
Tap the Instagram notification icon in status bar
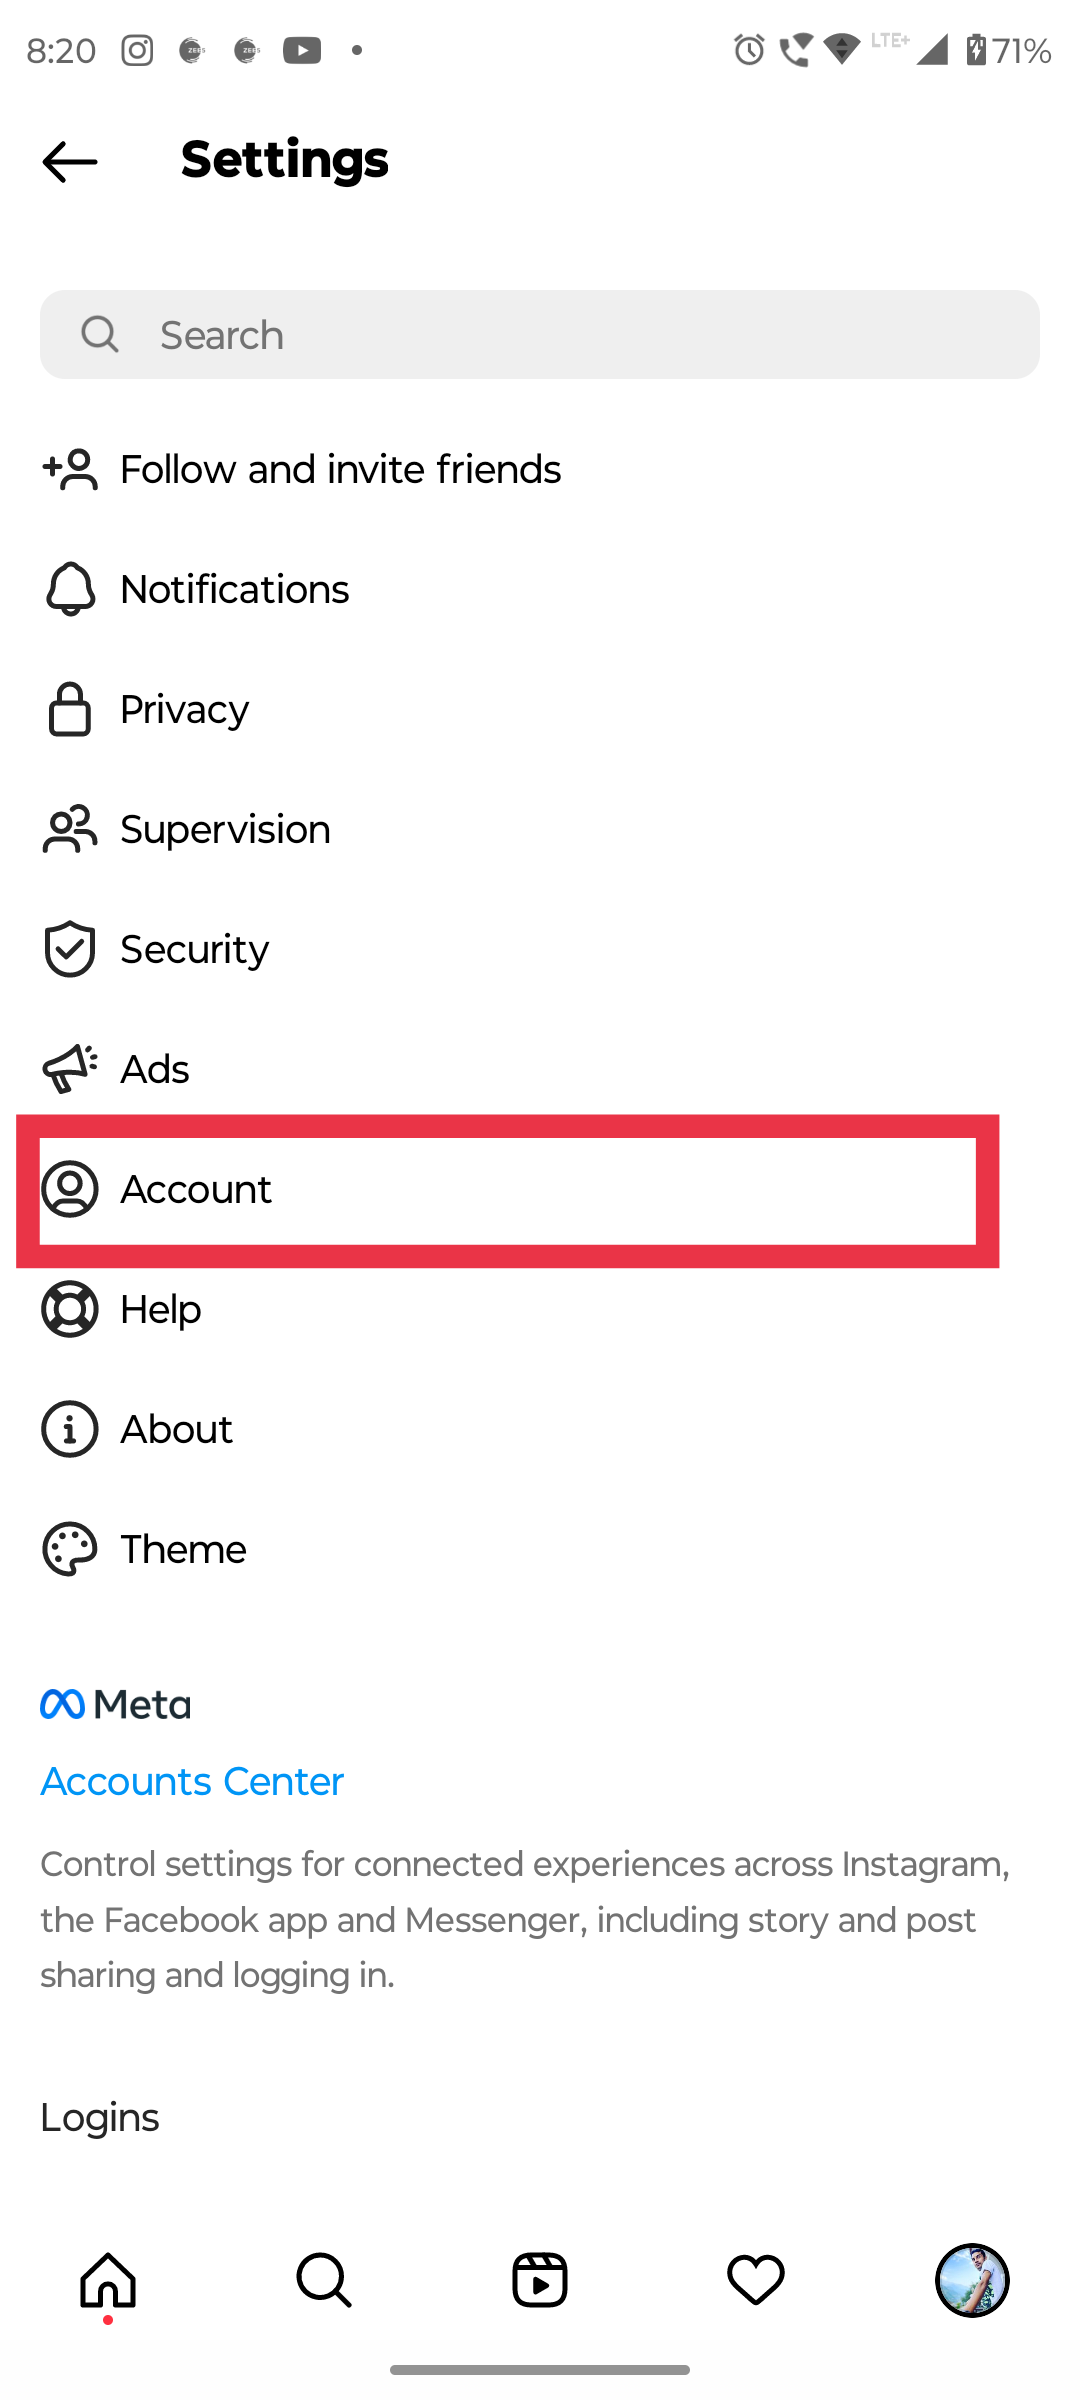click(x=137, y=50)
